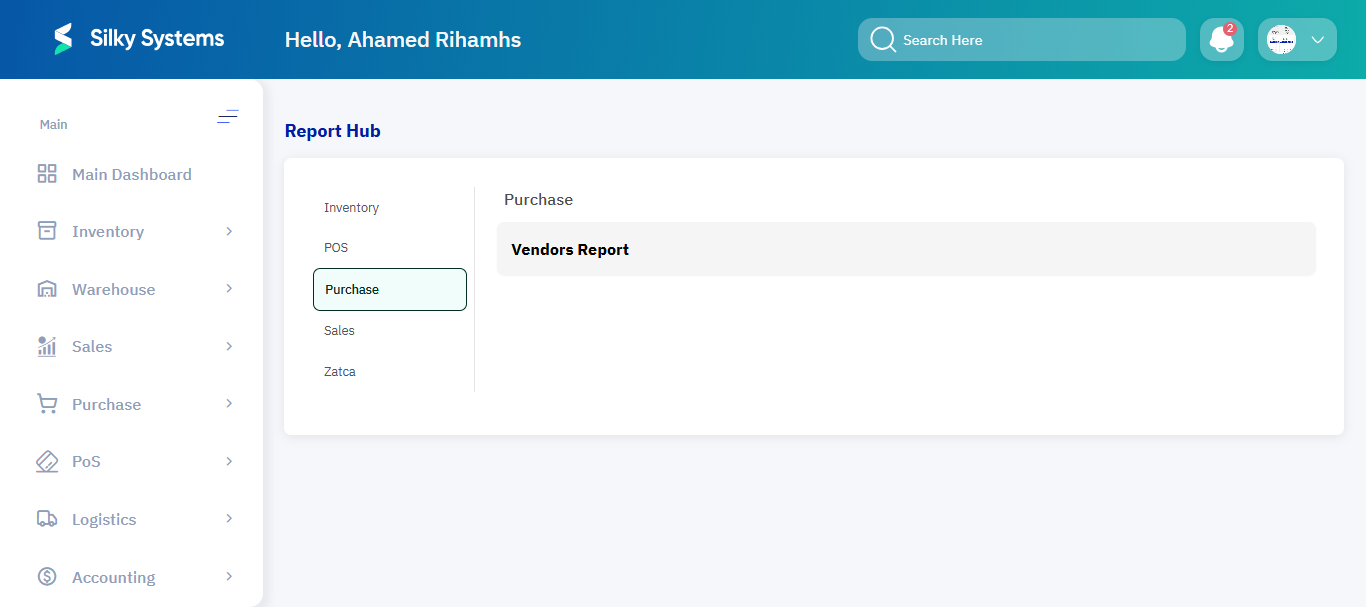Collapse the sidebar using the hamburger icon
1366x607 pixels.
pyautogui.click(x=228, y=117)
